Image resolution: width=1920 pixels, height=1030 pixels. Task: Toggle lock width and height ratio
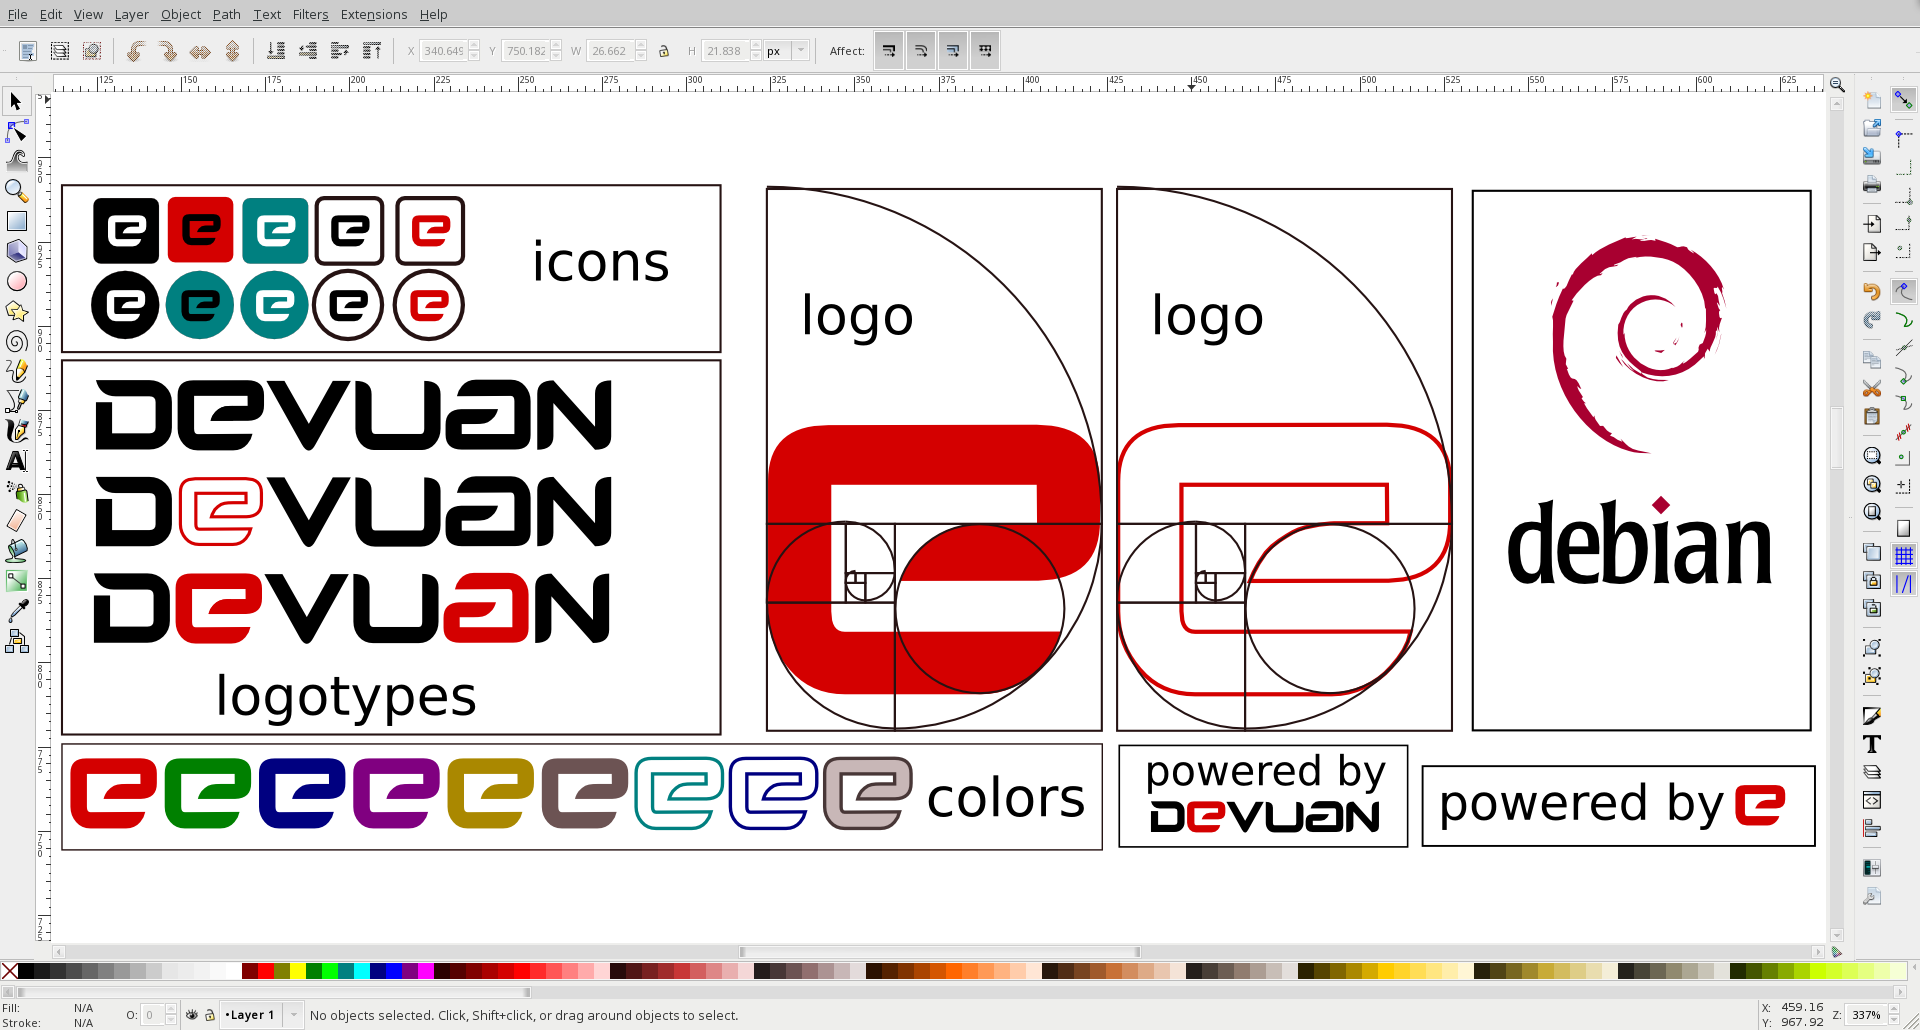(x=664, y=51)
